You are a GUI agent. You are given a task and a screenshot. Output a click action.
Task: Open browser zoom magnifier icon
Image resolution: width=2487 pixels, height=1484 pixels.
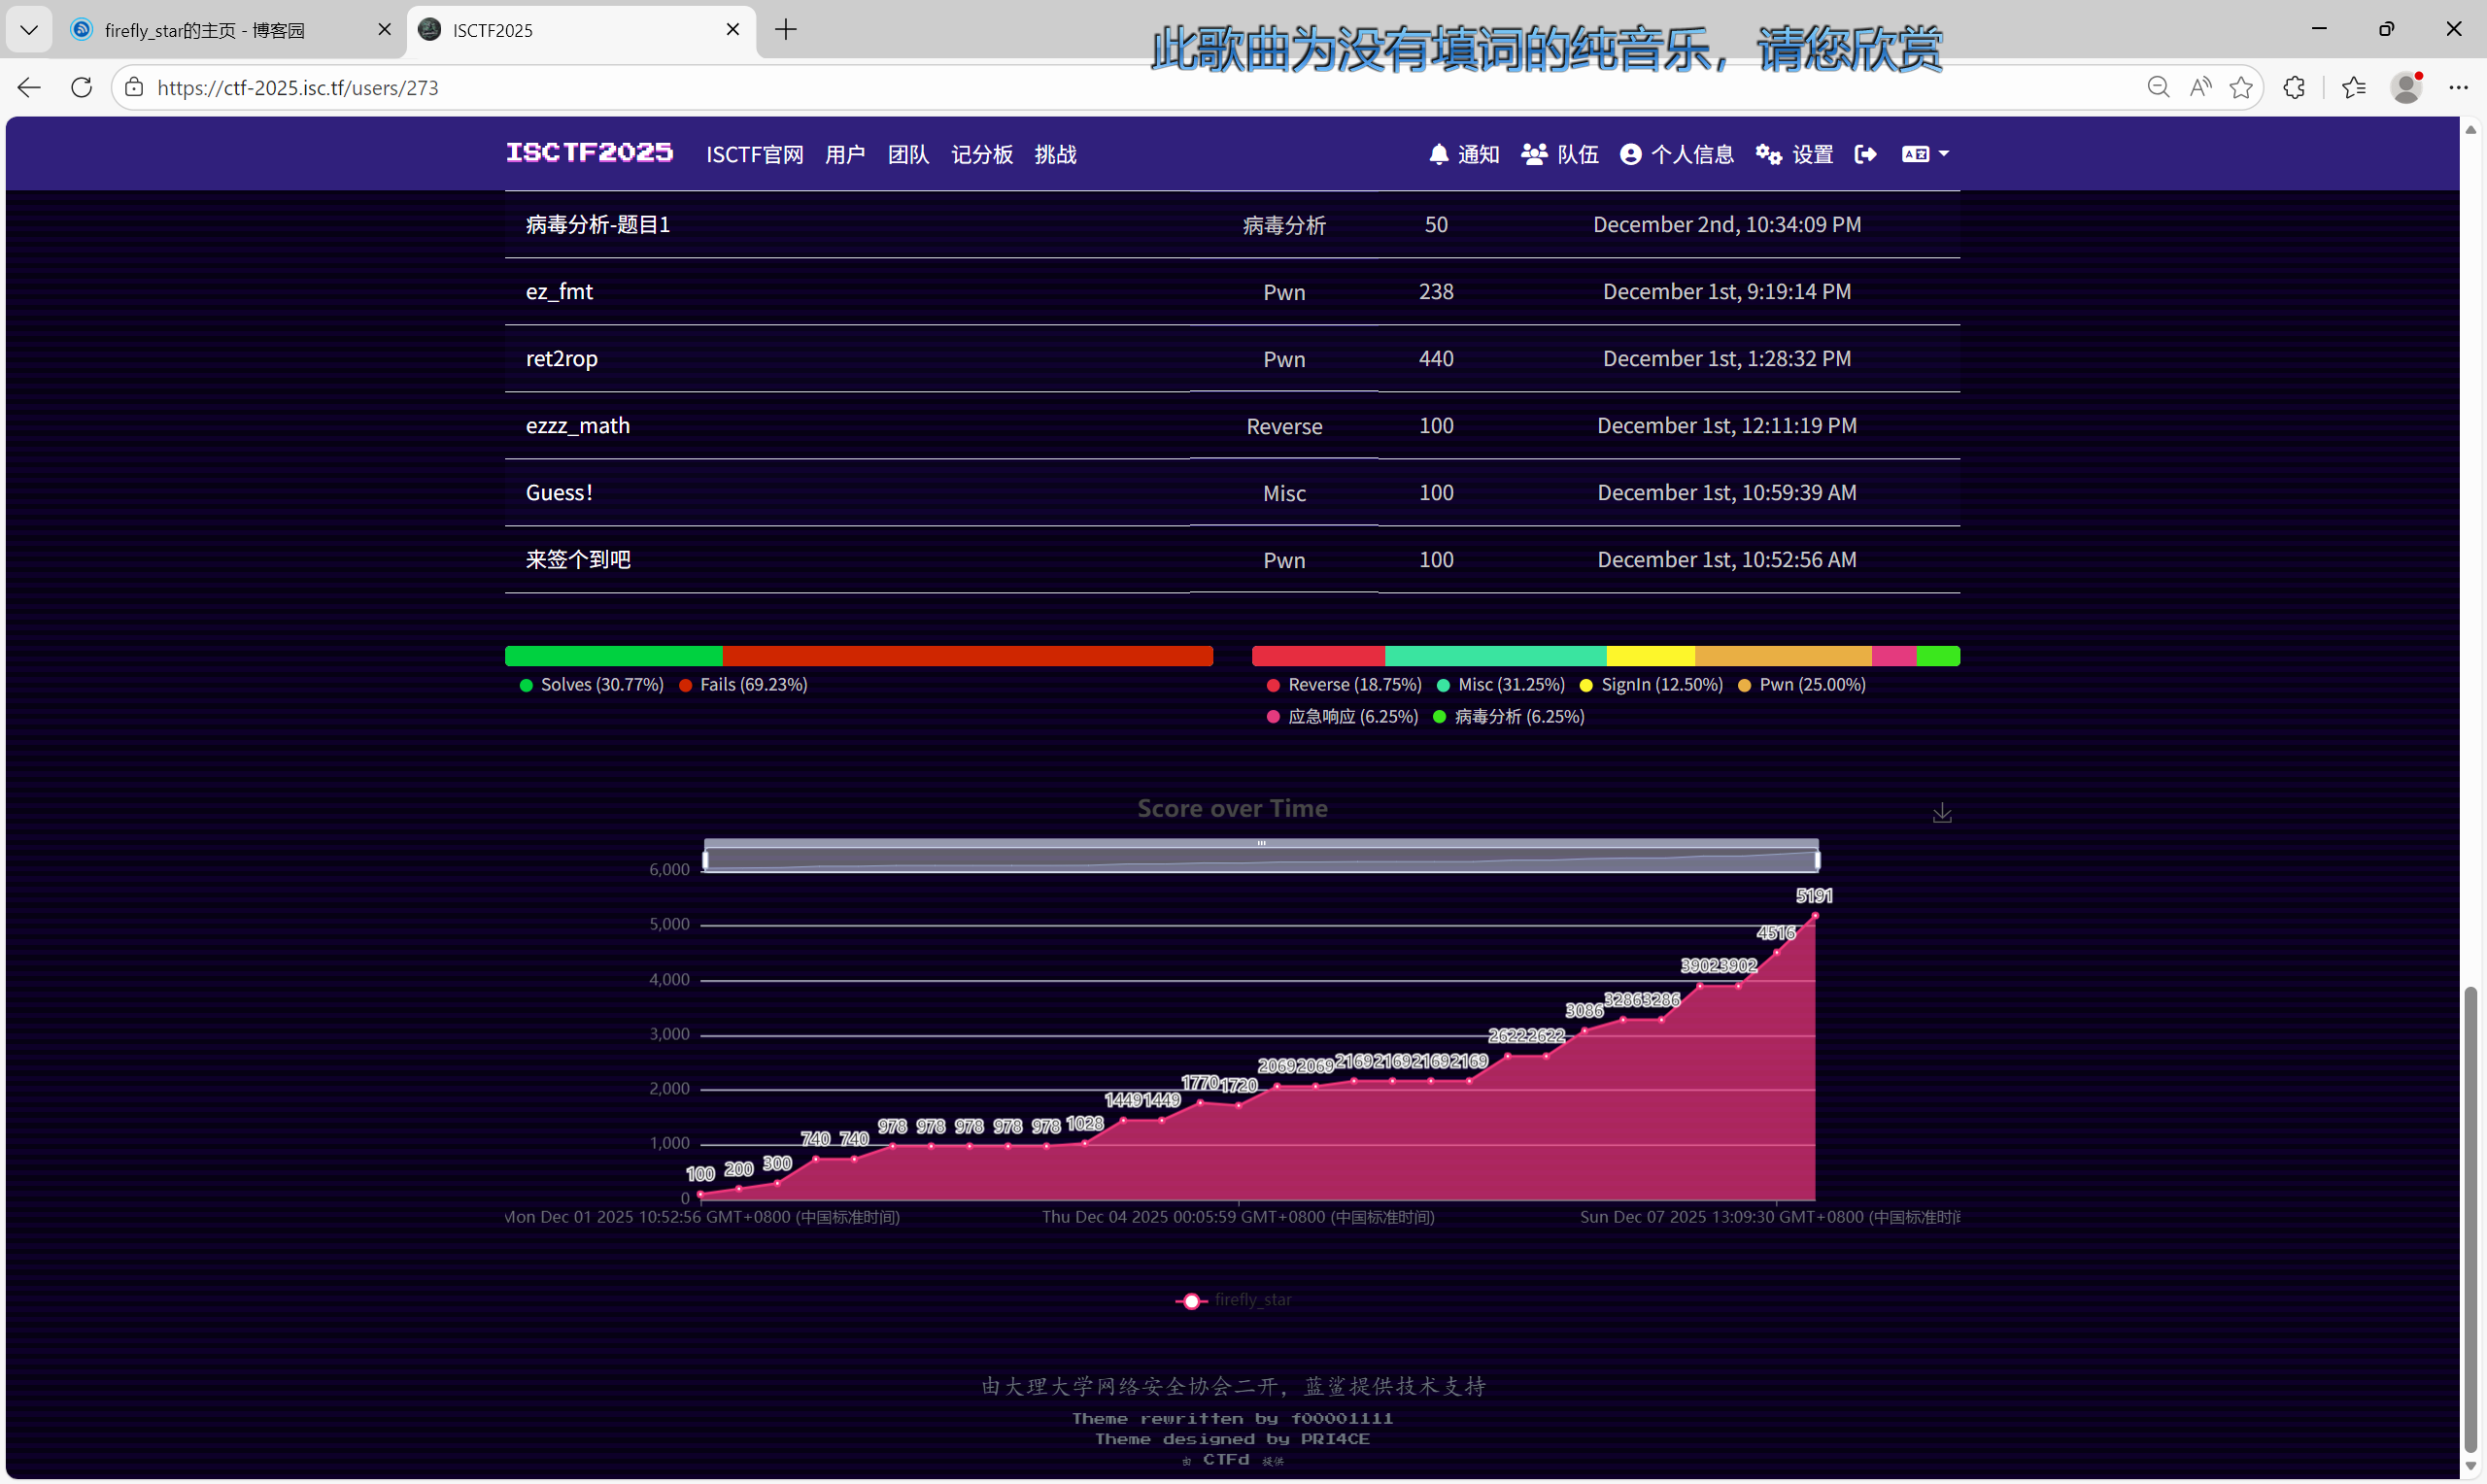pyautogui.click(x=2158, y=87)
